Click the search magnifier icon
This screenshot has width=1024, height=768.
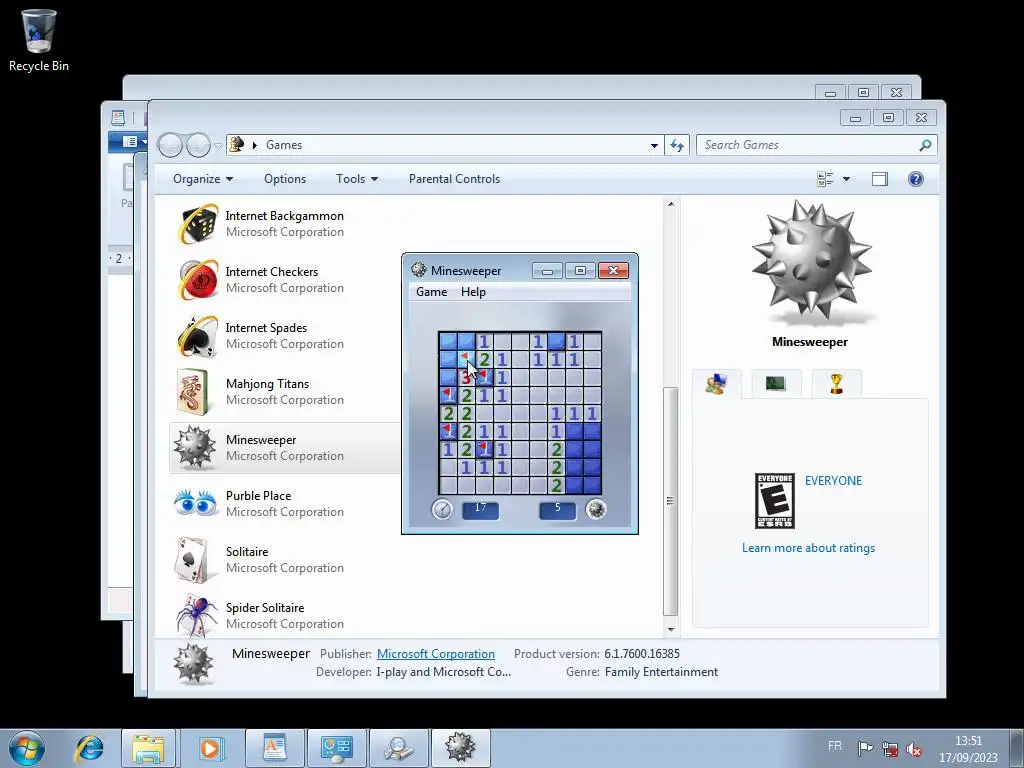[925, 145]
